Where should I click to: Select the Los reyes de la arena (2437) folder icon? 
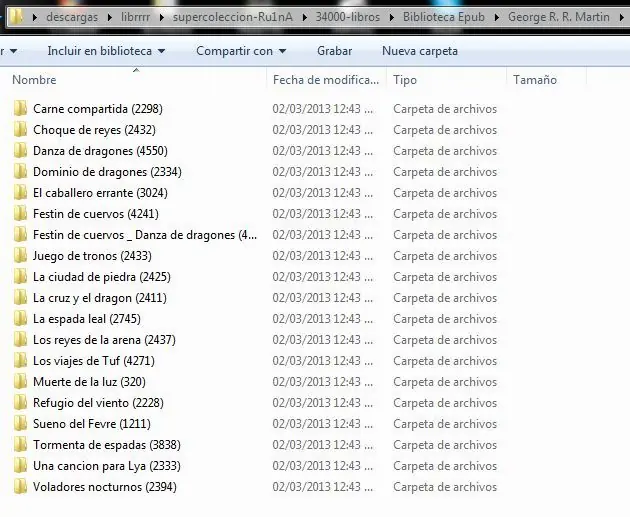20,340
